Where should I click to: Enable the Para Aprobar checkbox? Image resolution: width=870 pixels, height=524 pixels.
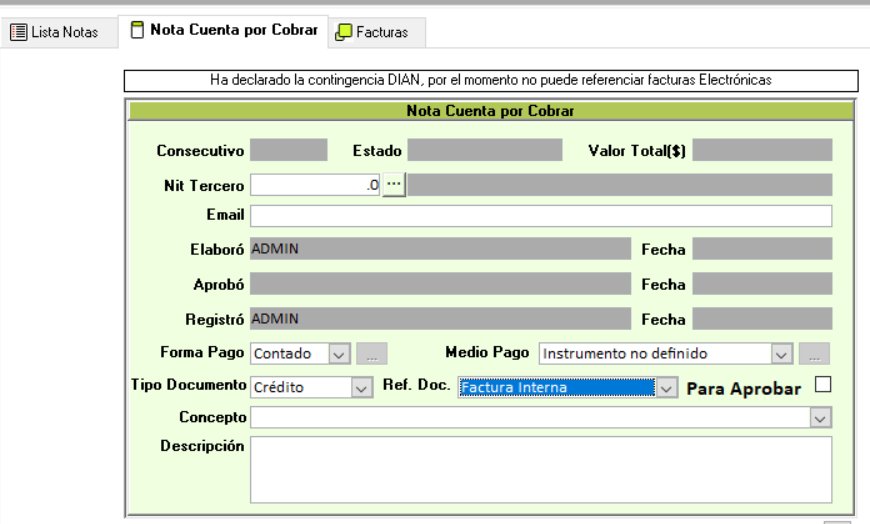coord(823,384)
